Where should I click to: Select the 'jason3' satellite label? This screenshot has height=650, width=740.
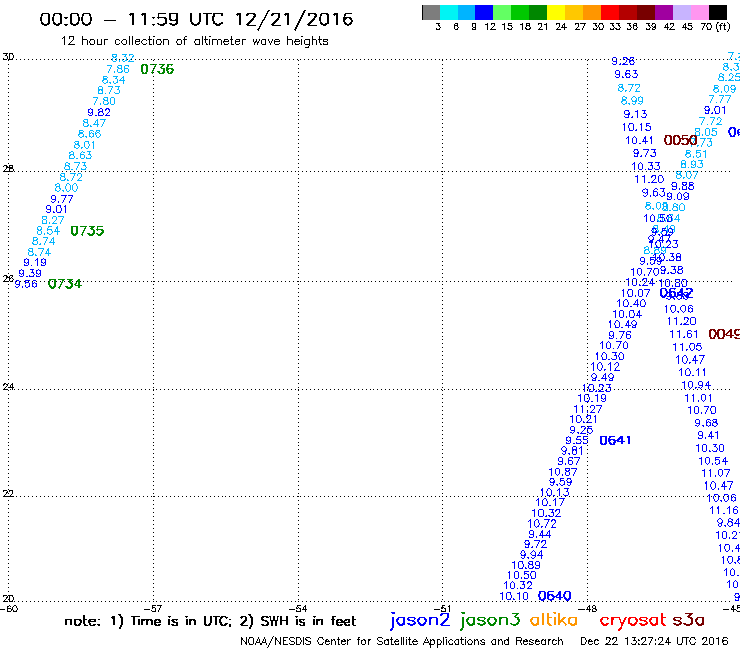(490, 620)
